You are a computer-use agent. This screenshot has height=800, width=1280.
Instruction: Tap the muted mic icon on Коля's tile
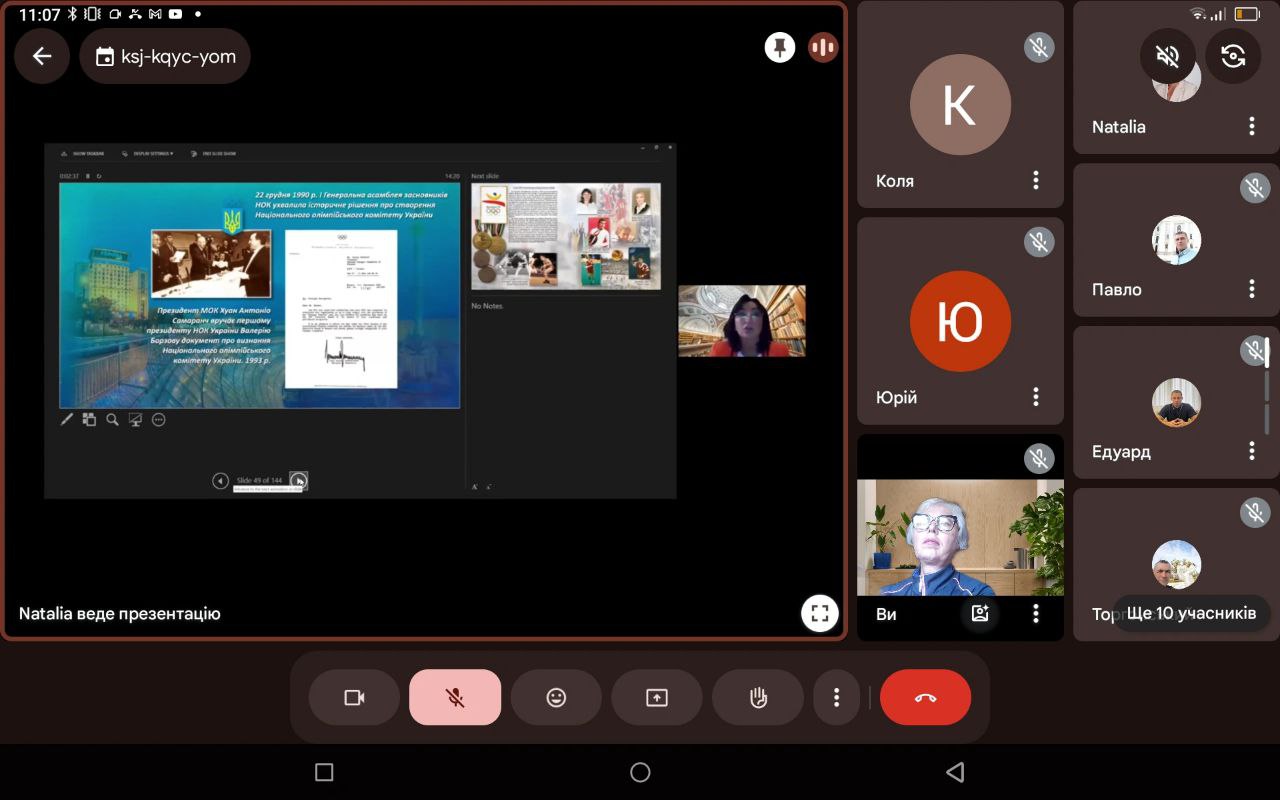click(x=1039, y=47)
